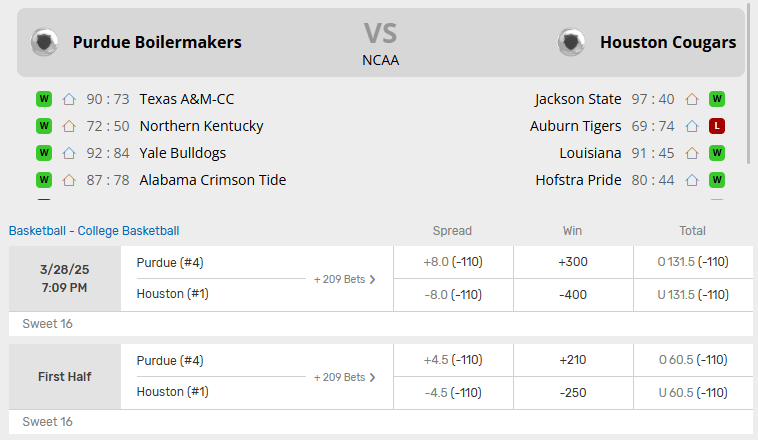Select Over 131.5 total points
Viewport: 758px width, 440px height.
[693, 262]
